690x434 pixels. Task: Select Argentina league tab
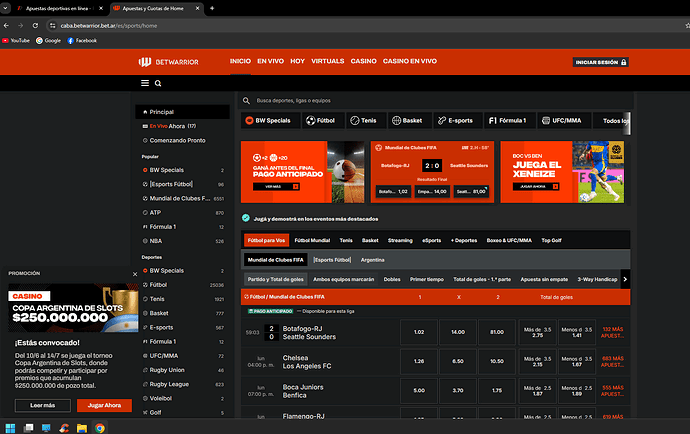pyautogui.click(x=372, y=260)
